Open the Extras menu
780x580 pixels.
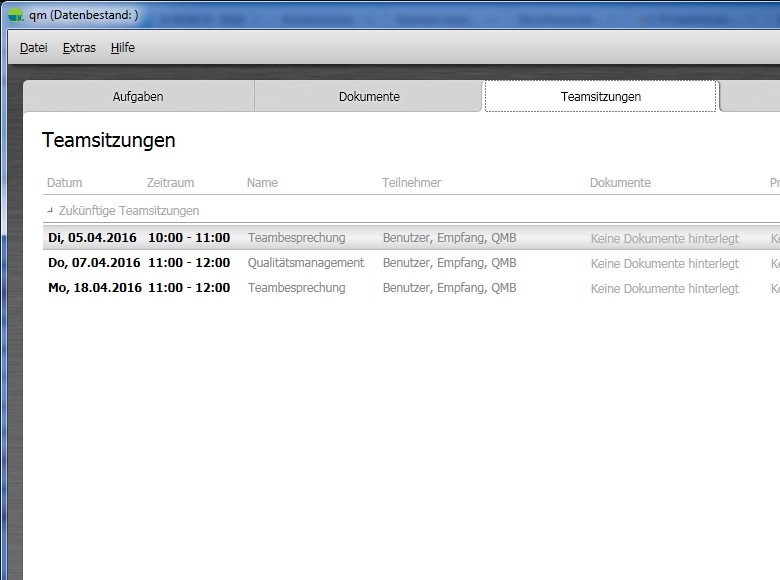pyautogui.click(x=79, y=48)
